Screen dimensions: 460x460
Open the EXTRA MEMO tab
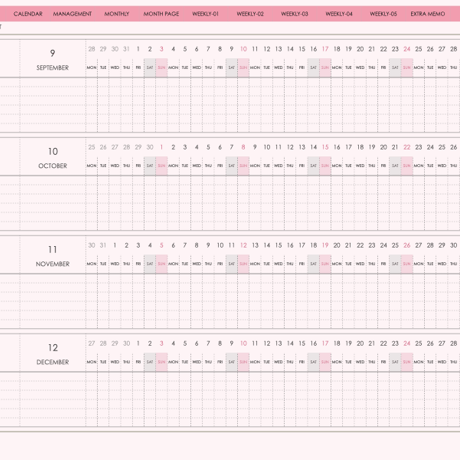pyautogui.click(x=428, y=14)
